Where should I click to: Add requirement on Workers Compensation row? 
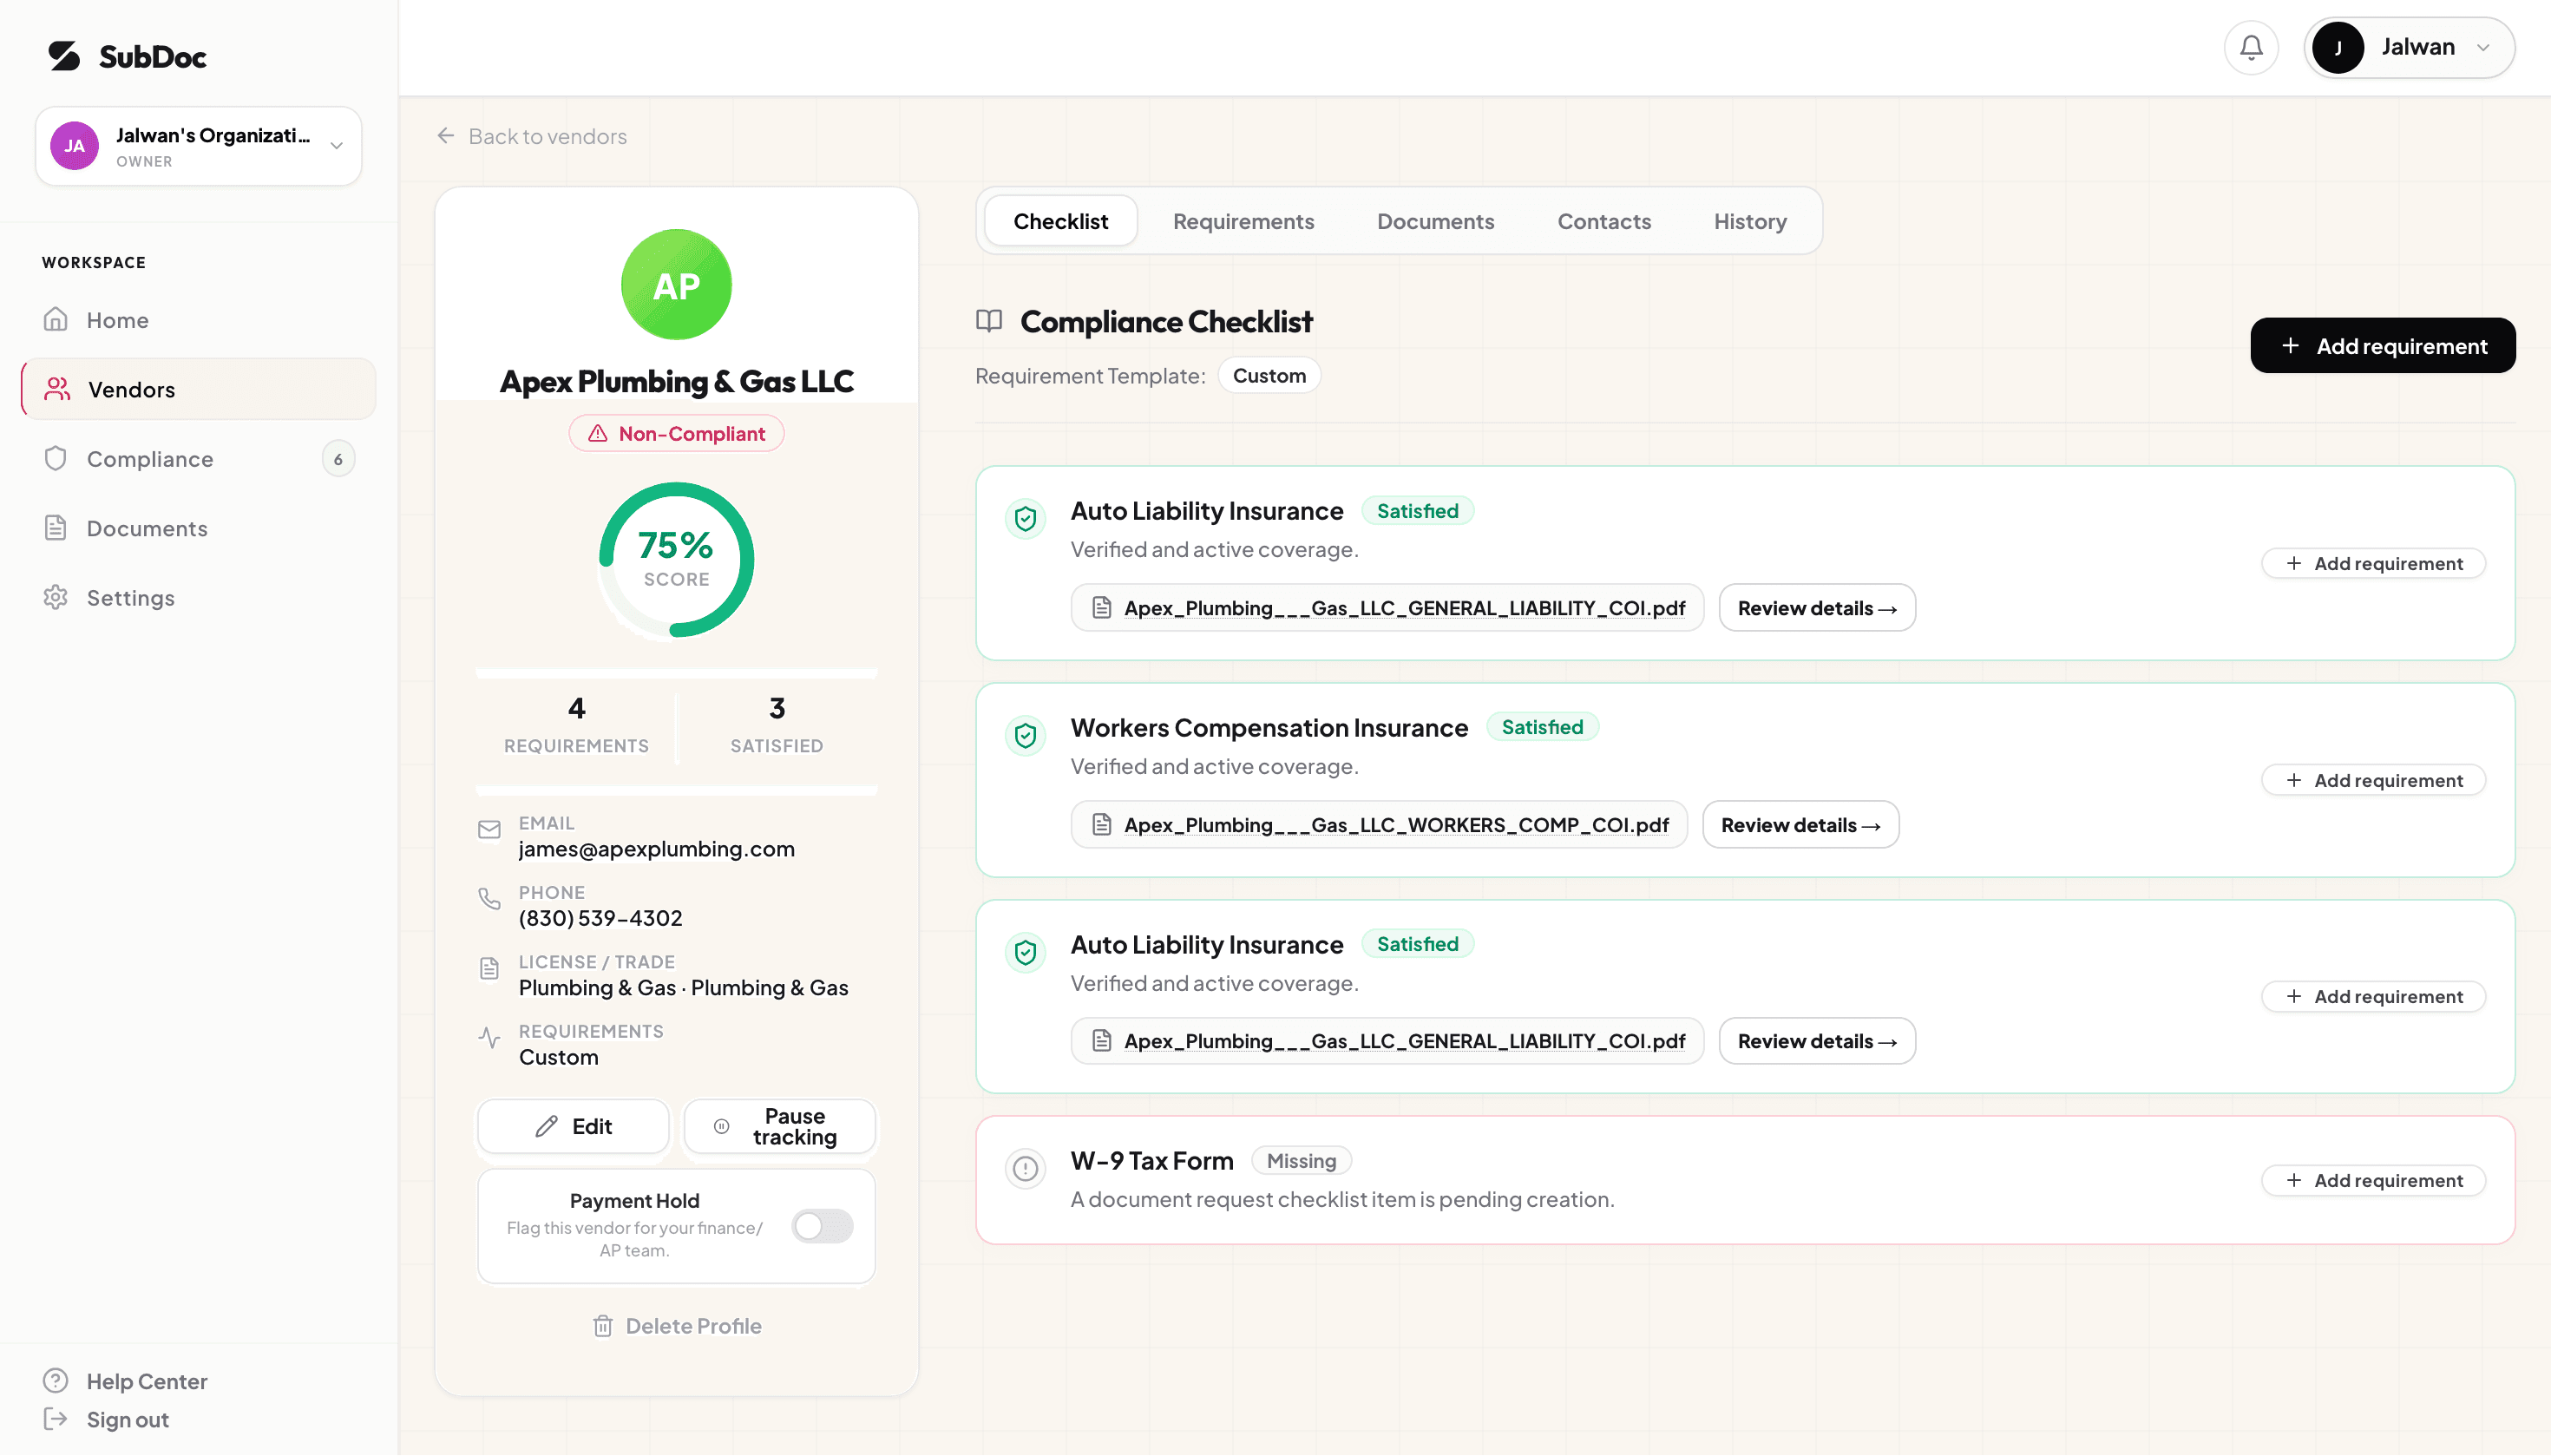pos(2373,780)
